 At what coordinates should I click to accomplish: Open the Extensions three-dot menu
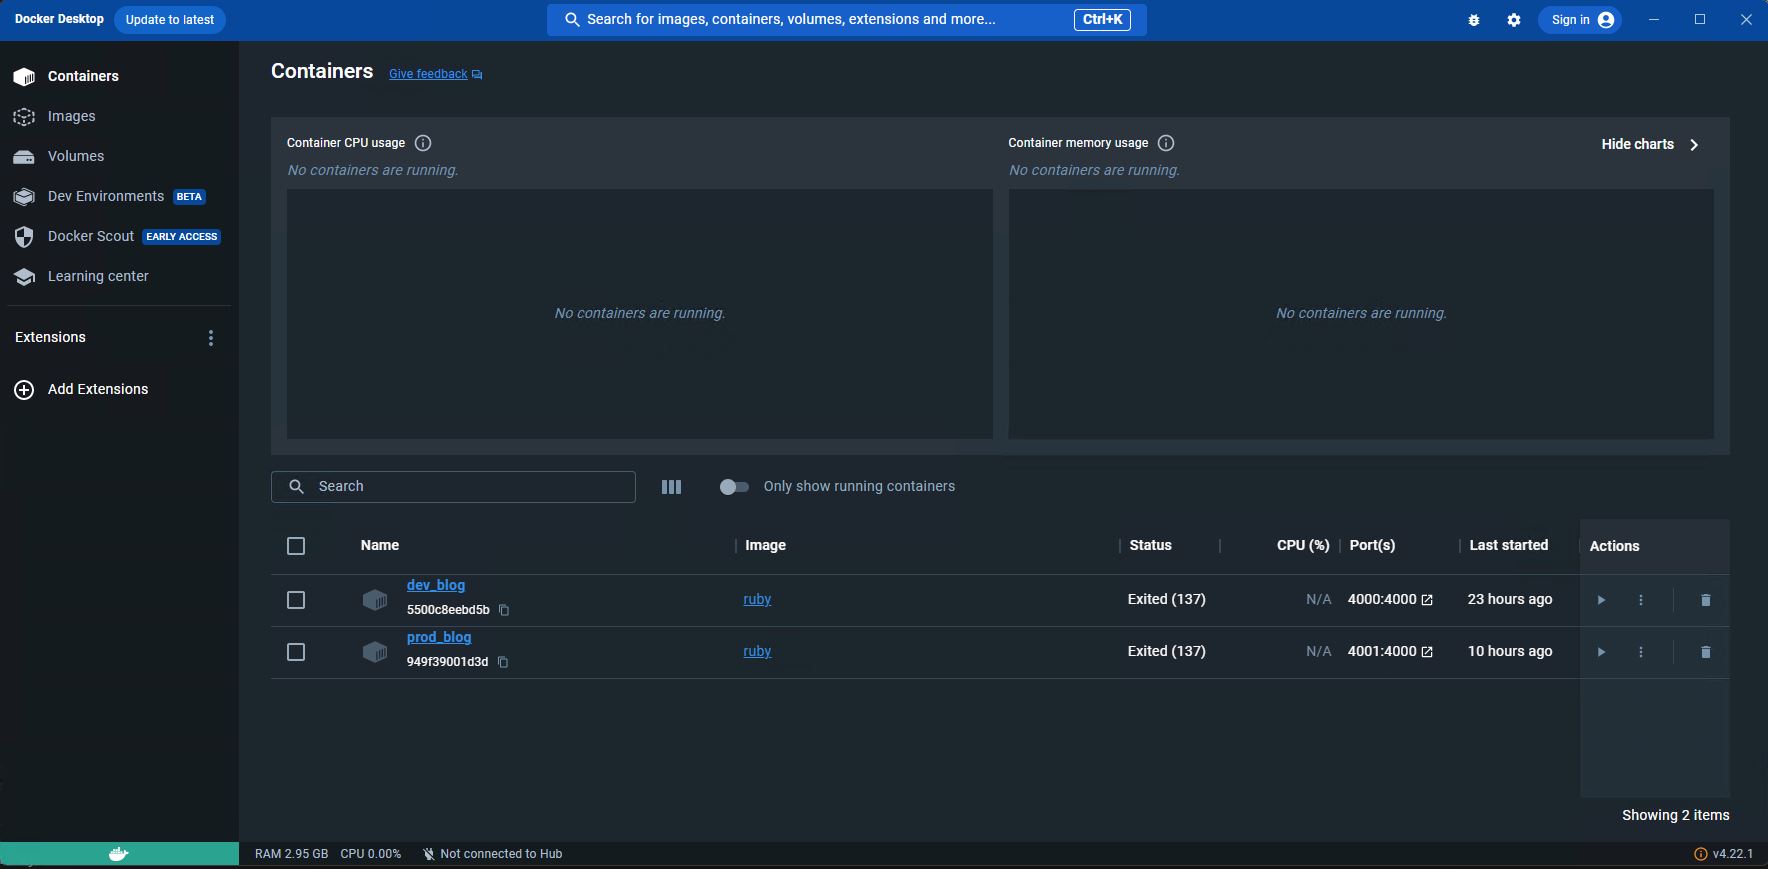pos(210,338)
